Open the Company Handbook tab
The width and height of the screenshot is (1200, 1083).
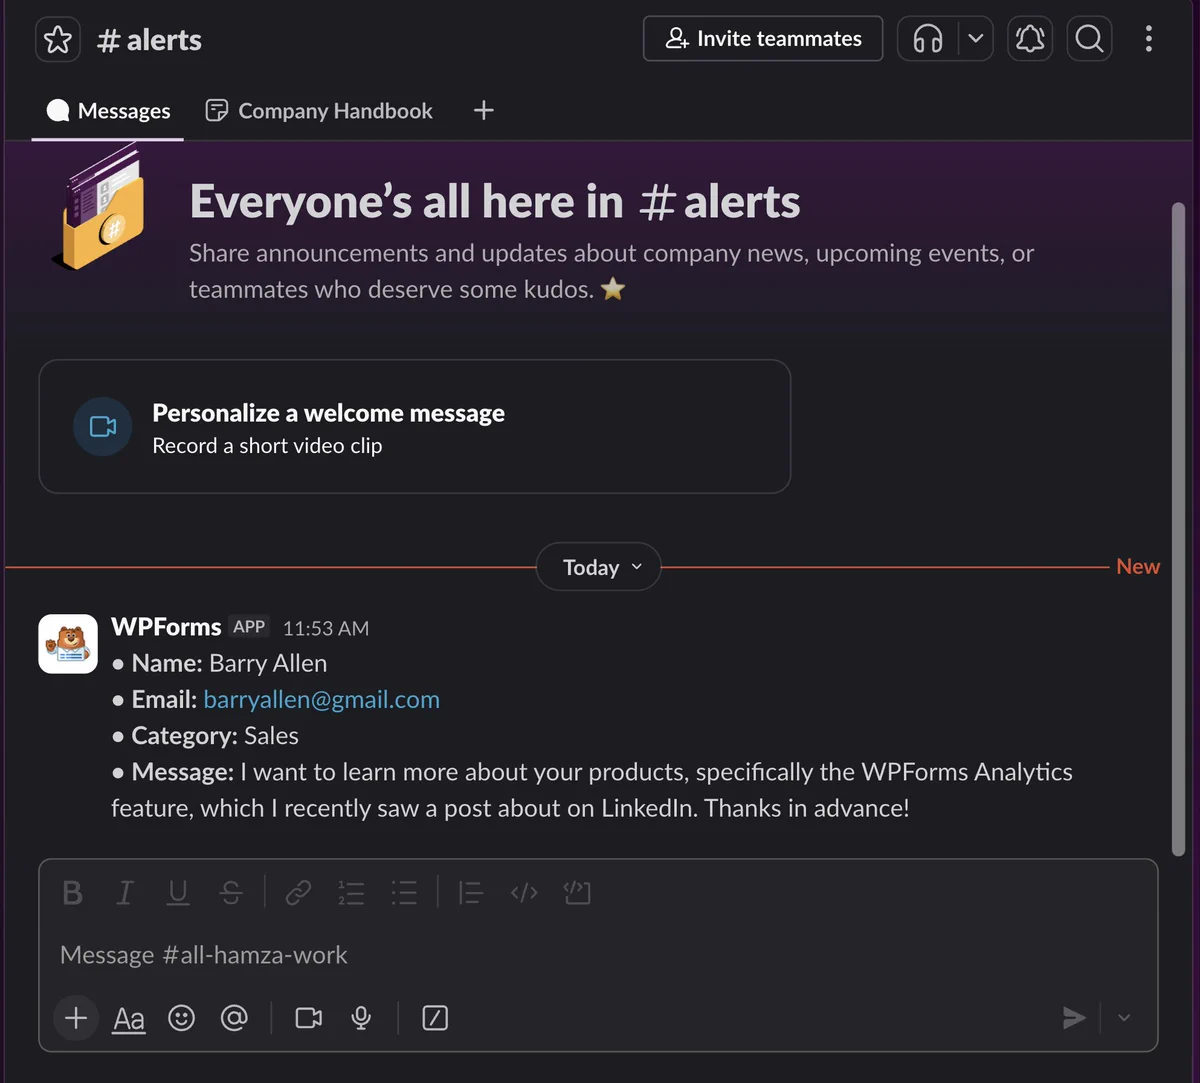pyautogui.click(x=319, y=111)
